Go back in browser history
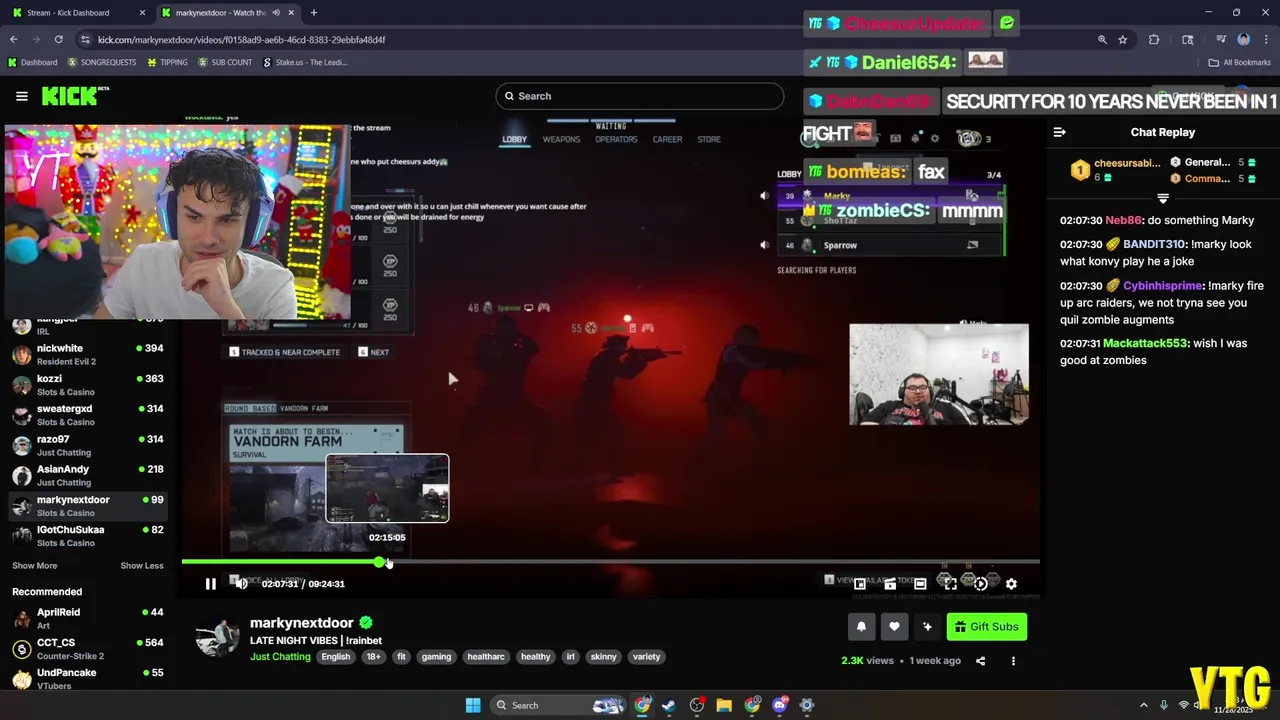The height and width of the screenshot is (720, 1280). (14, 40)
